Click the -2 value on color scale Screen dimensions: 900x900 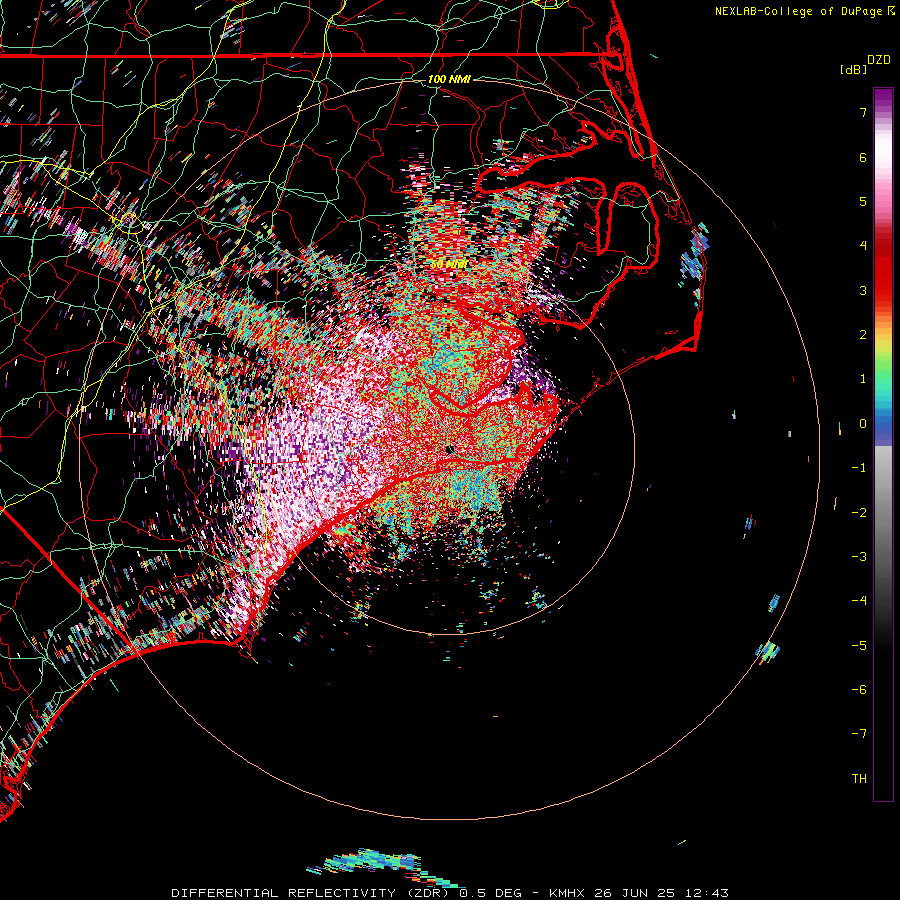coord(859,513)
